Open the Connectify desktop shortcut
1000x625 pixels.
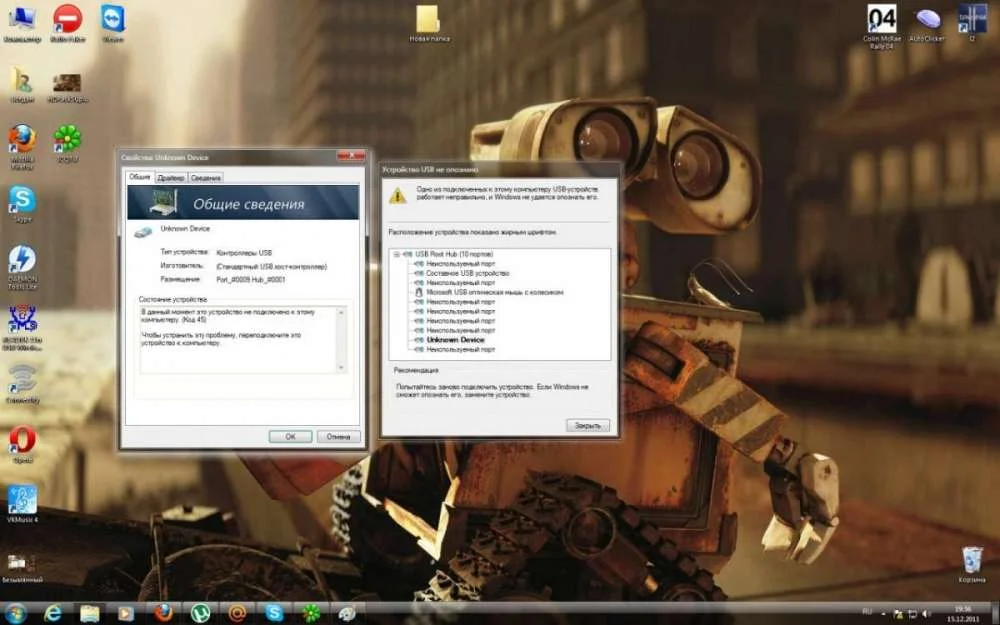point(22,383)
